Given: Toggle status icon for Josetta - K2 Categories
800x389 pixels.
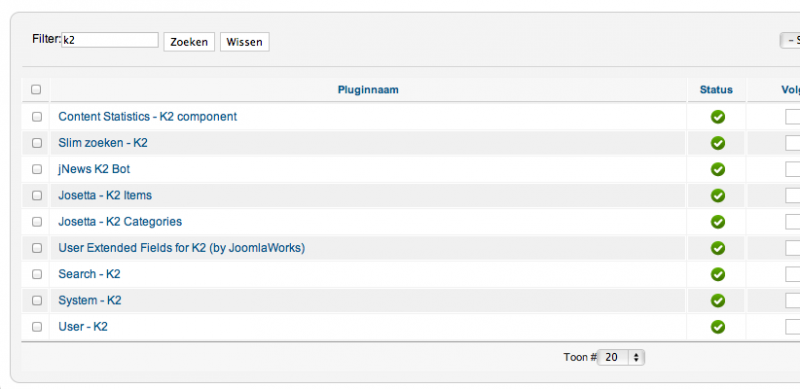Looking at the screenshot, I should point(718,222).
